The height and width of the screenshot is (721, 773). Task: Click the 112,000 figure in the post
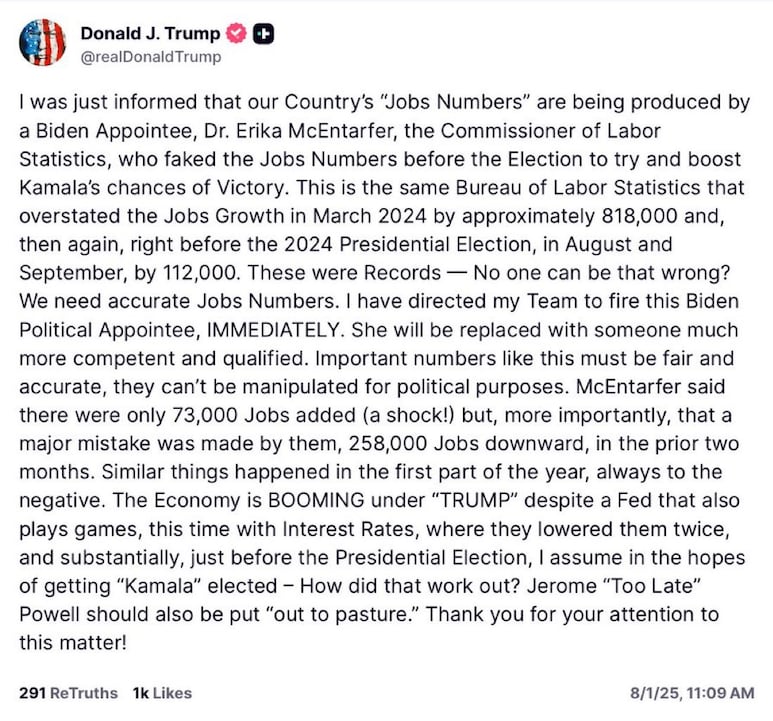click(x=202, y=273)
